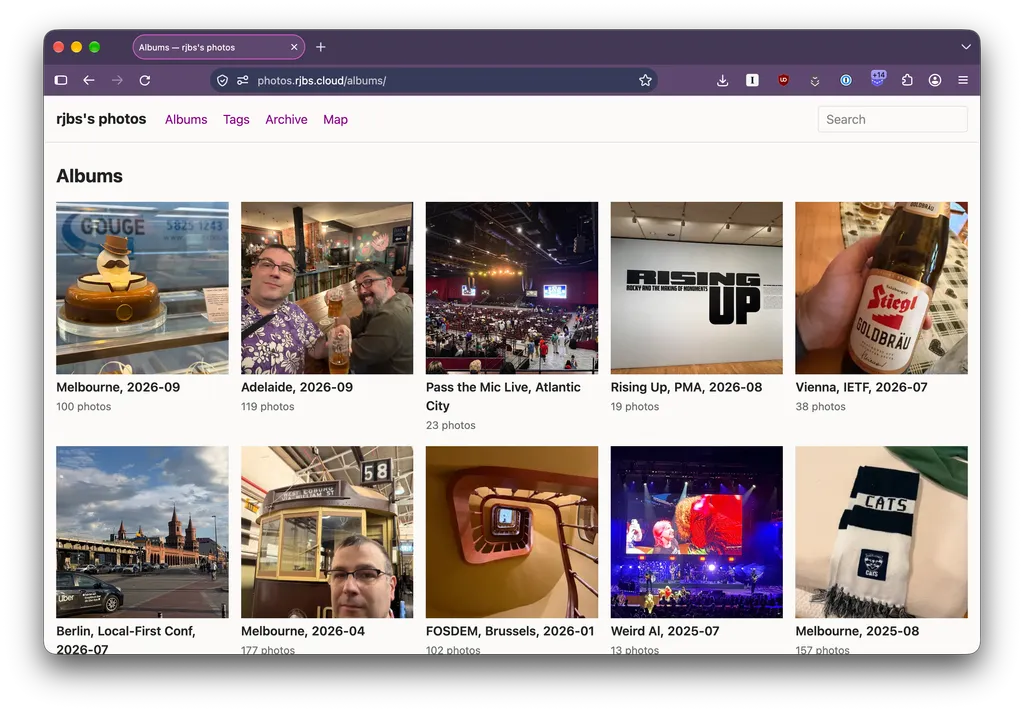Open the Stiegl Goldbräu bottle thumbnail

(x=882, y=288)
